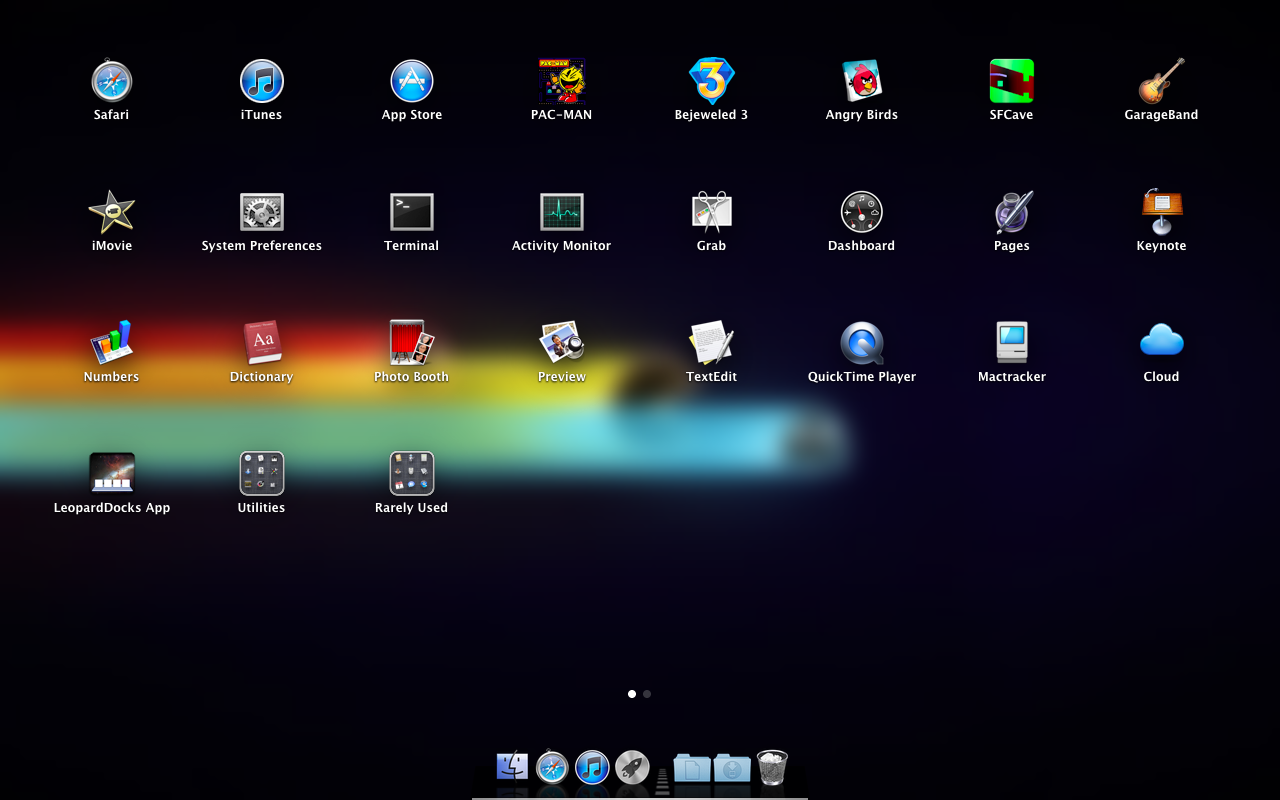The height and width of the screenshot is (800, 1280).
Task: Launch the Terminal app
Action: 412,212
